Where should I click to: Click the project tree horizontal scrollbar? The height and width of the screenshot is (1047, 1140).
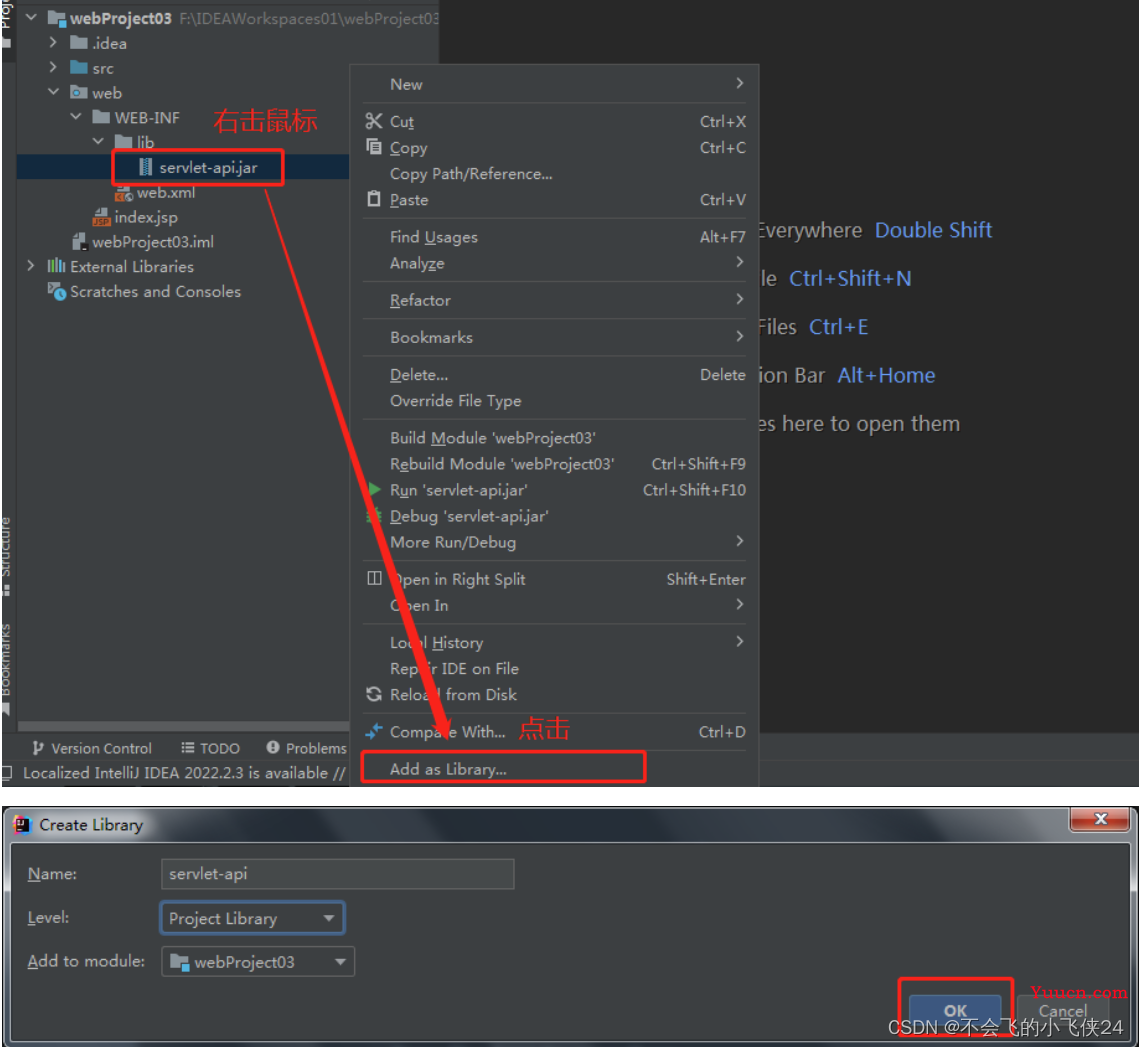coord(183,726)
